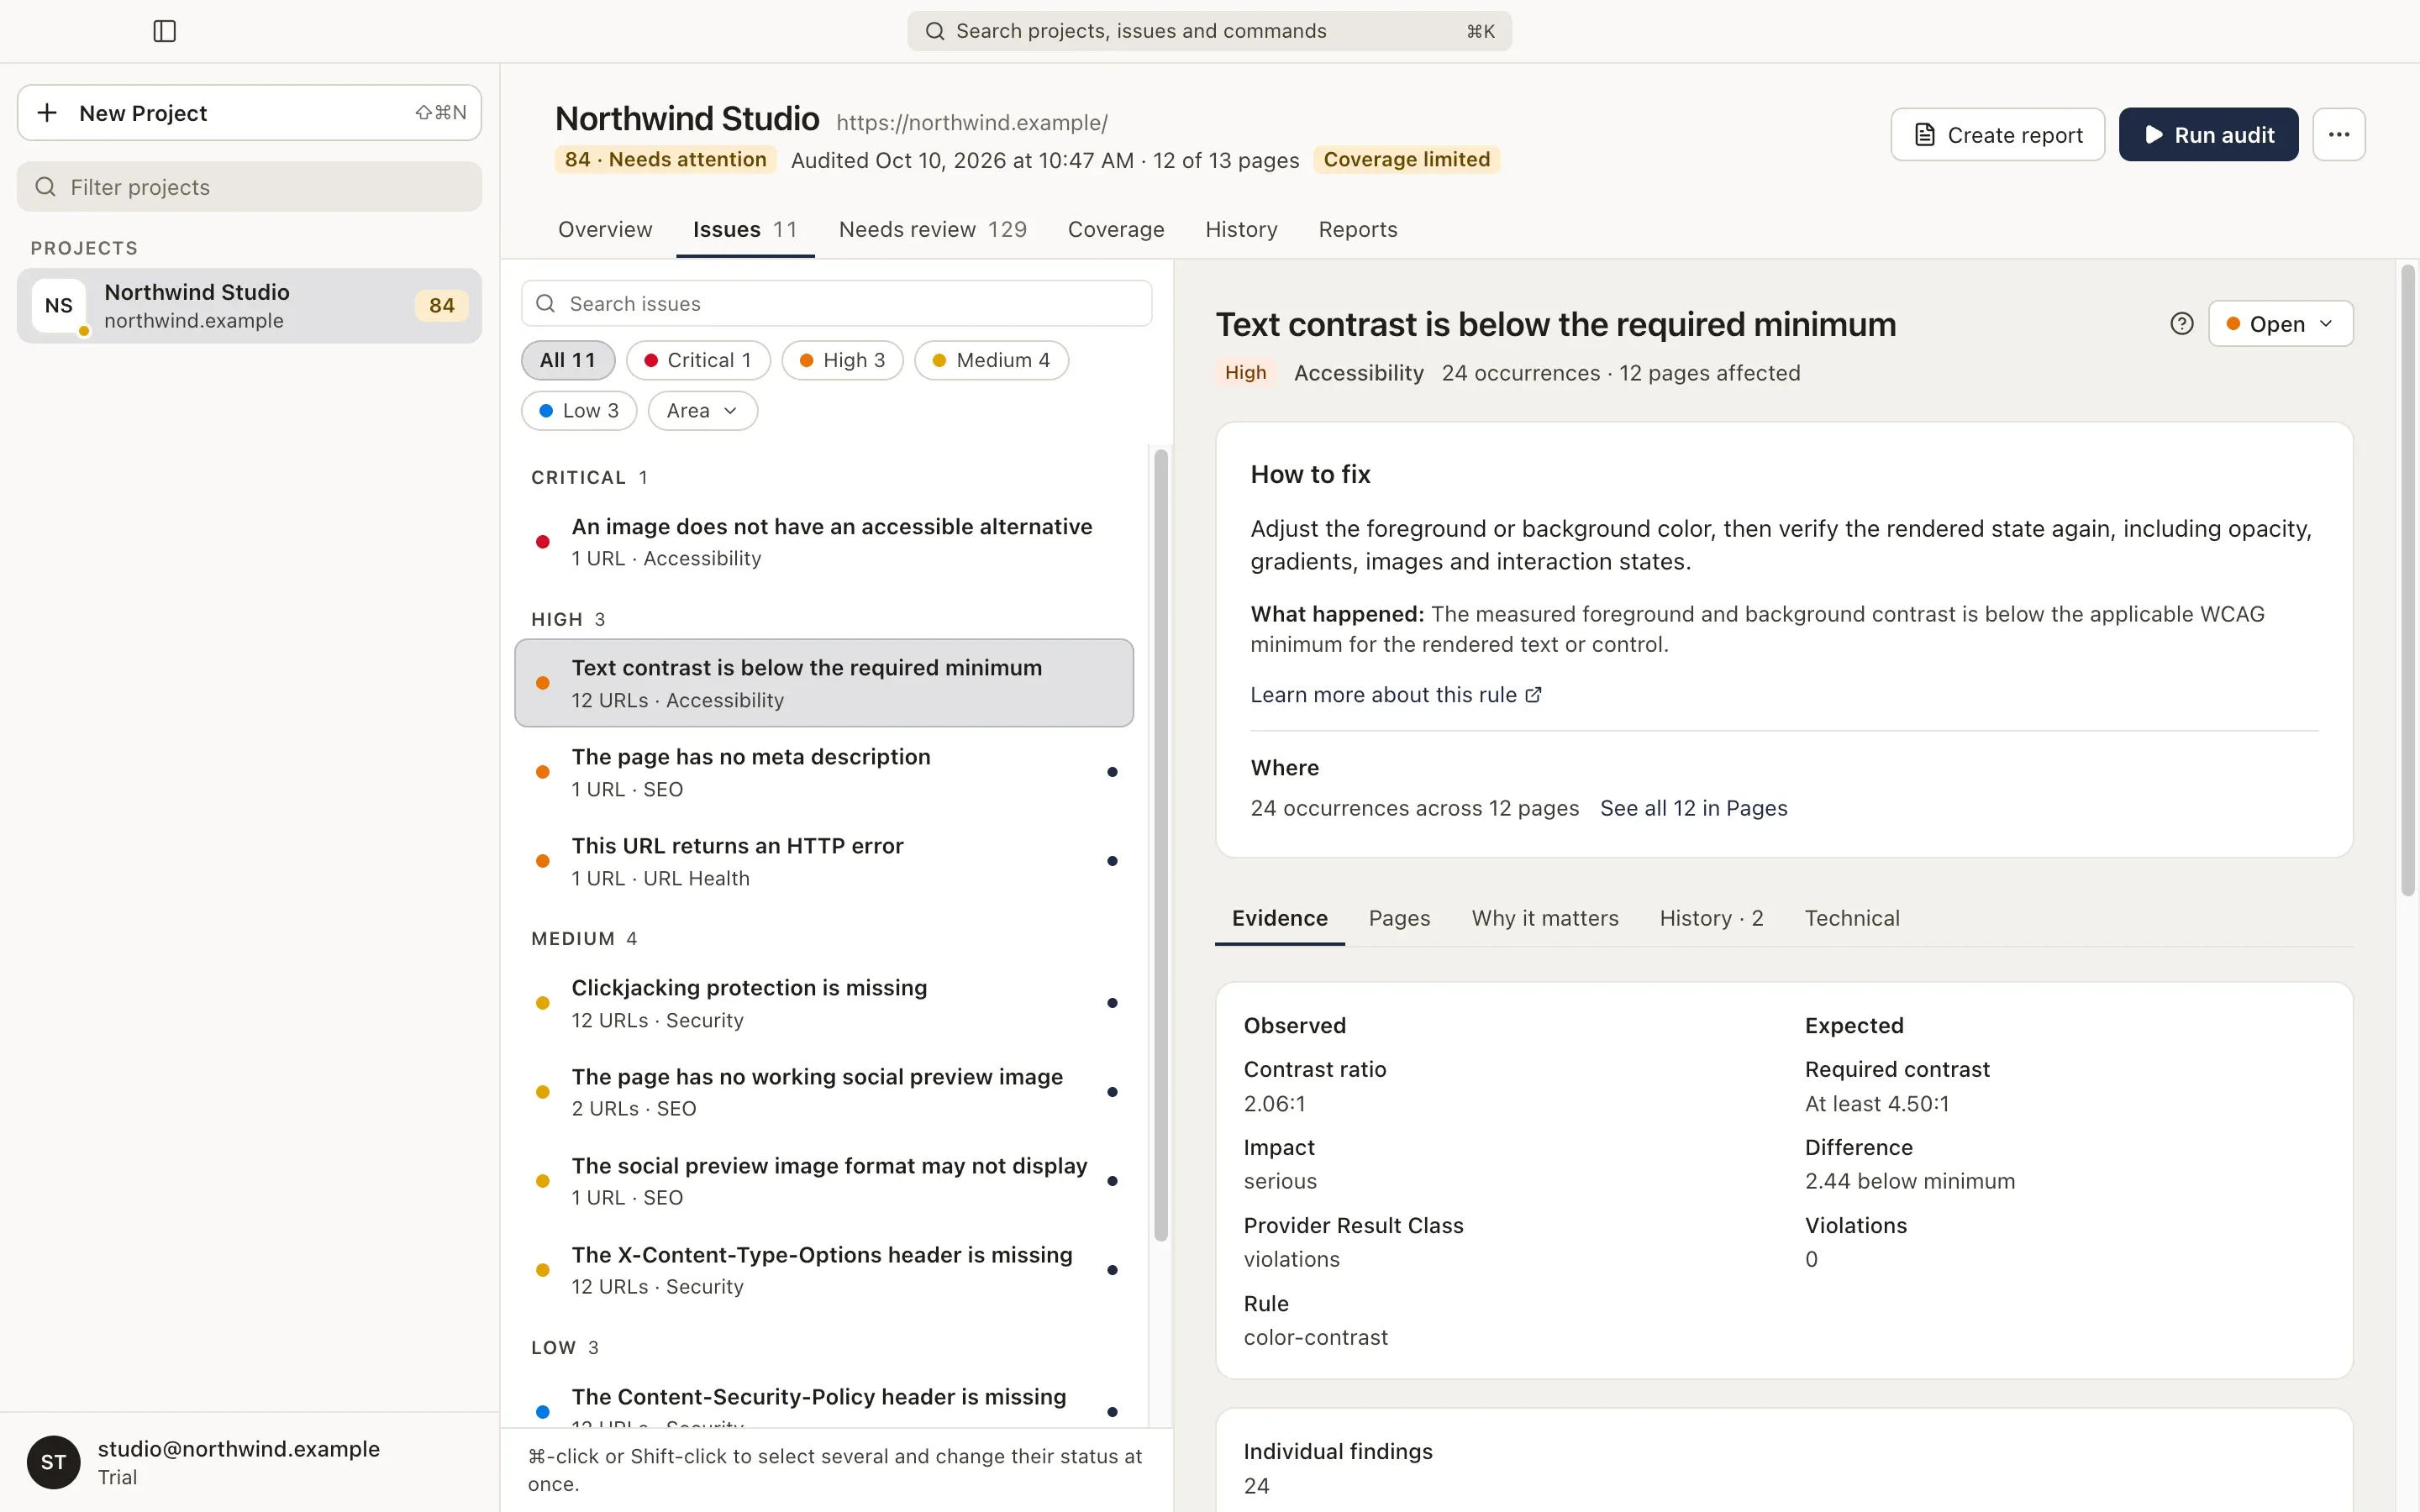Viewport: 2420px width, 1512px height.
Task: Switch to the Overview tab
Action: click(x=605, y=229)
